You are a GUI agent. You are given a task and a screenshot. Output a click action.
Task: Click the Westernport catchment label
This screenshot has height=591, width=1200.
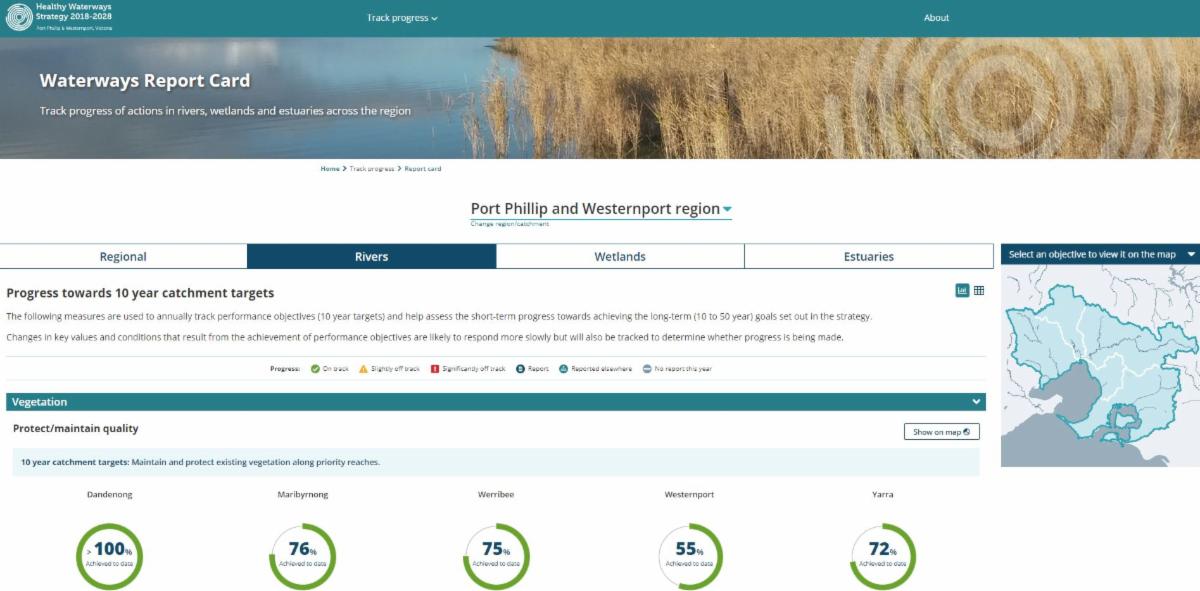click(690, 495)
